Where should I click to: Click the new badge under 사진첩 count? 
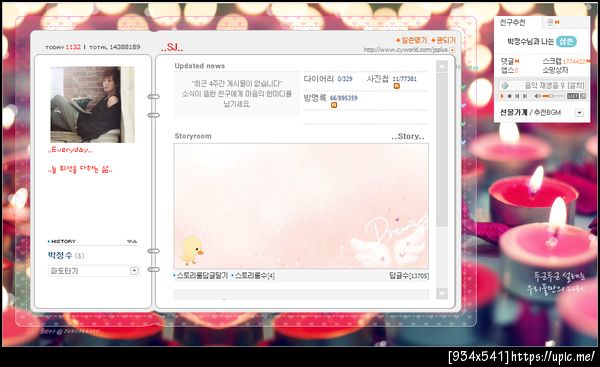396,86
